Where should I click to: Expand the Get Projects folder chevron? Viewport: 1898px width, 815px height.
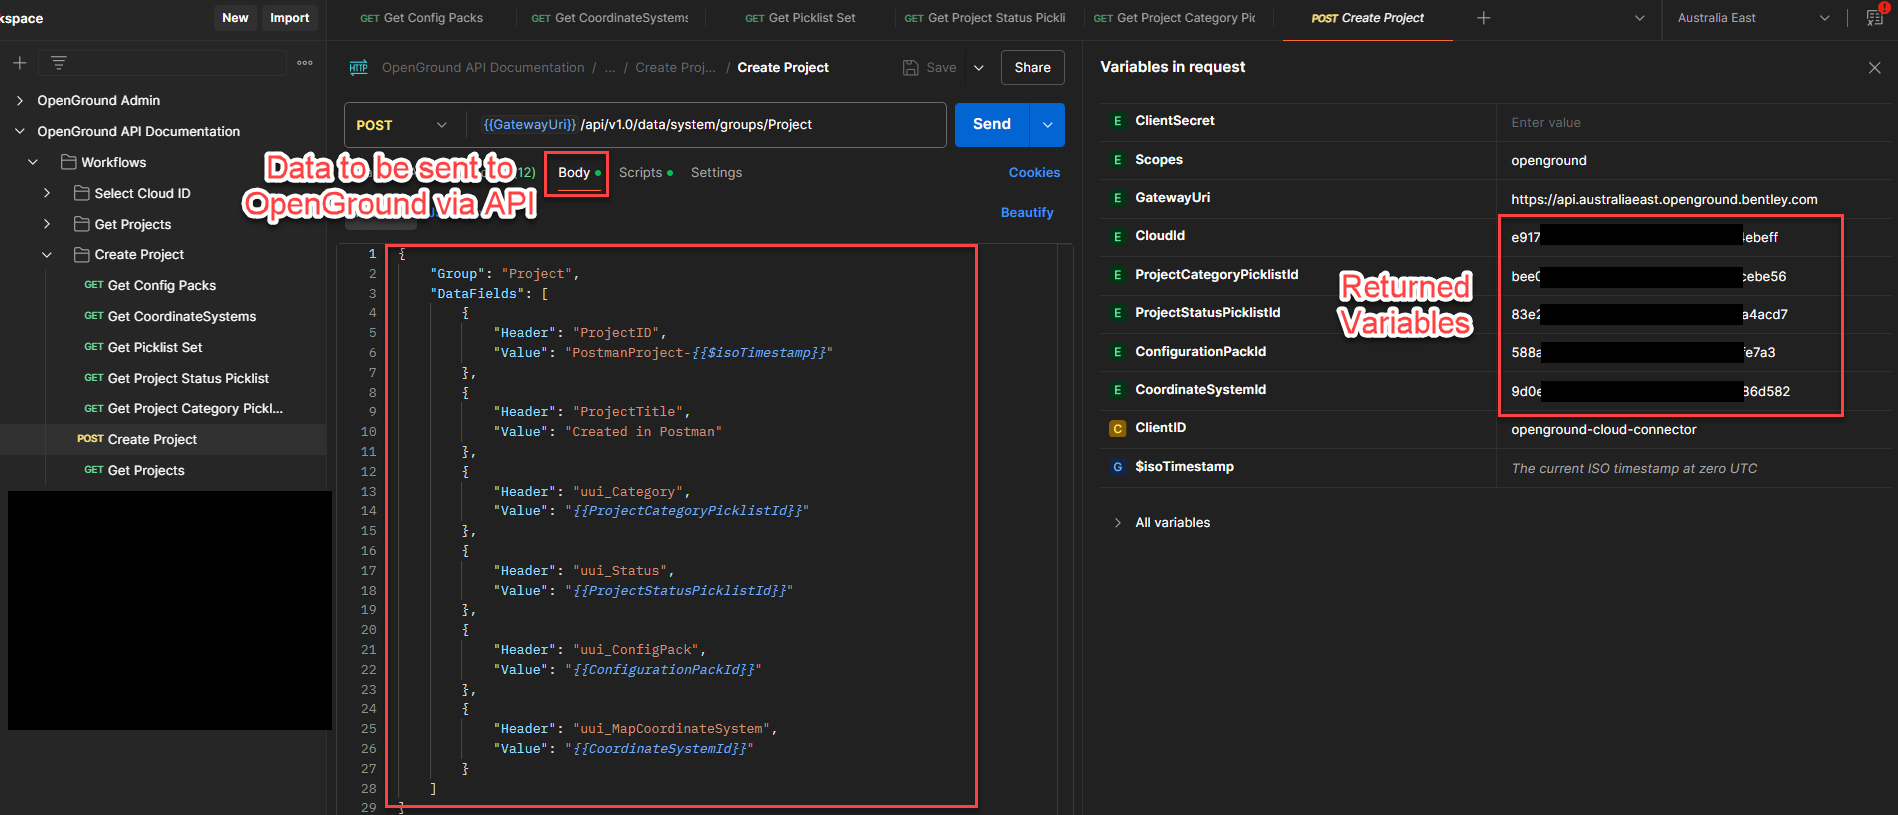46,224
